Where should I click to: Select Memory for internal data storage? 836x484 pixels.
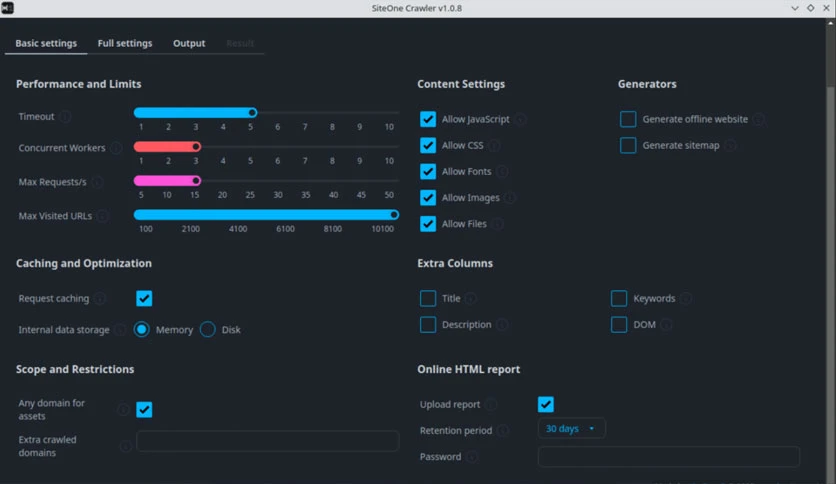(141, 329)
